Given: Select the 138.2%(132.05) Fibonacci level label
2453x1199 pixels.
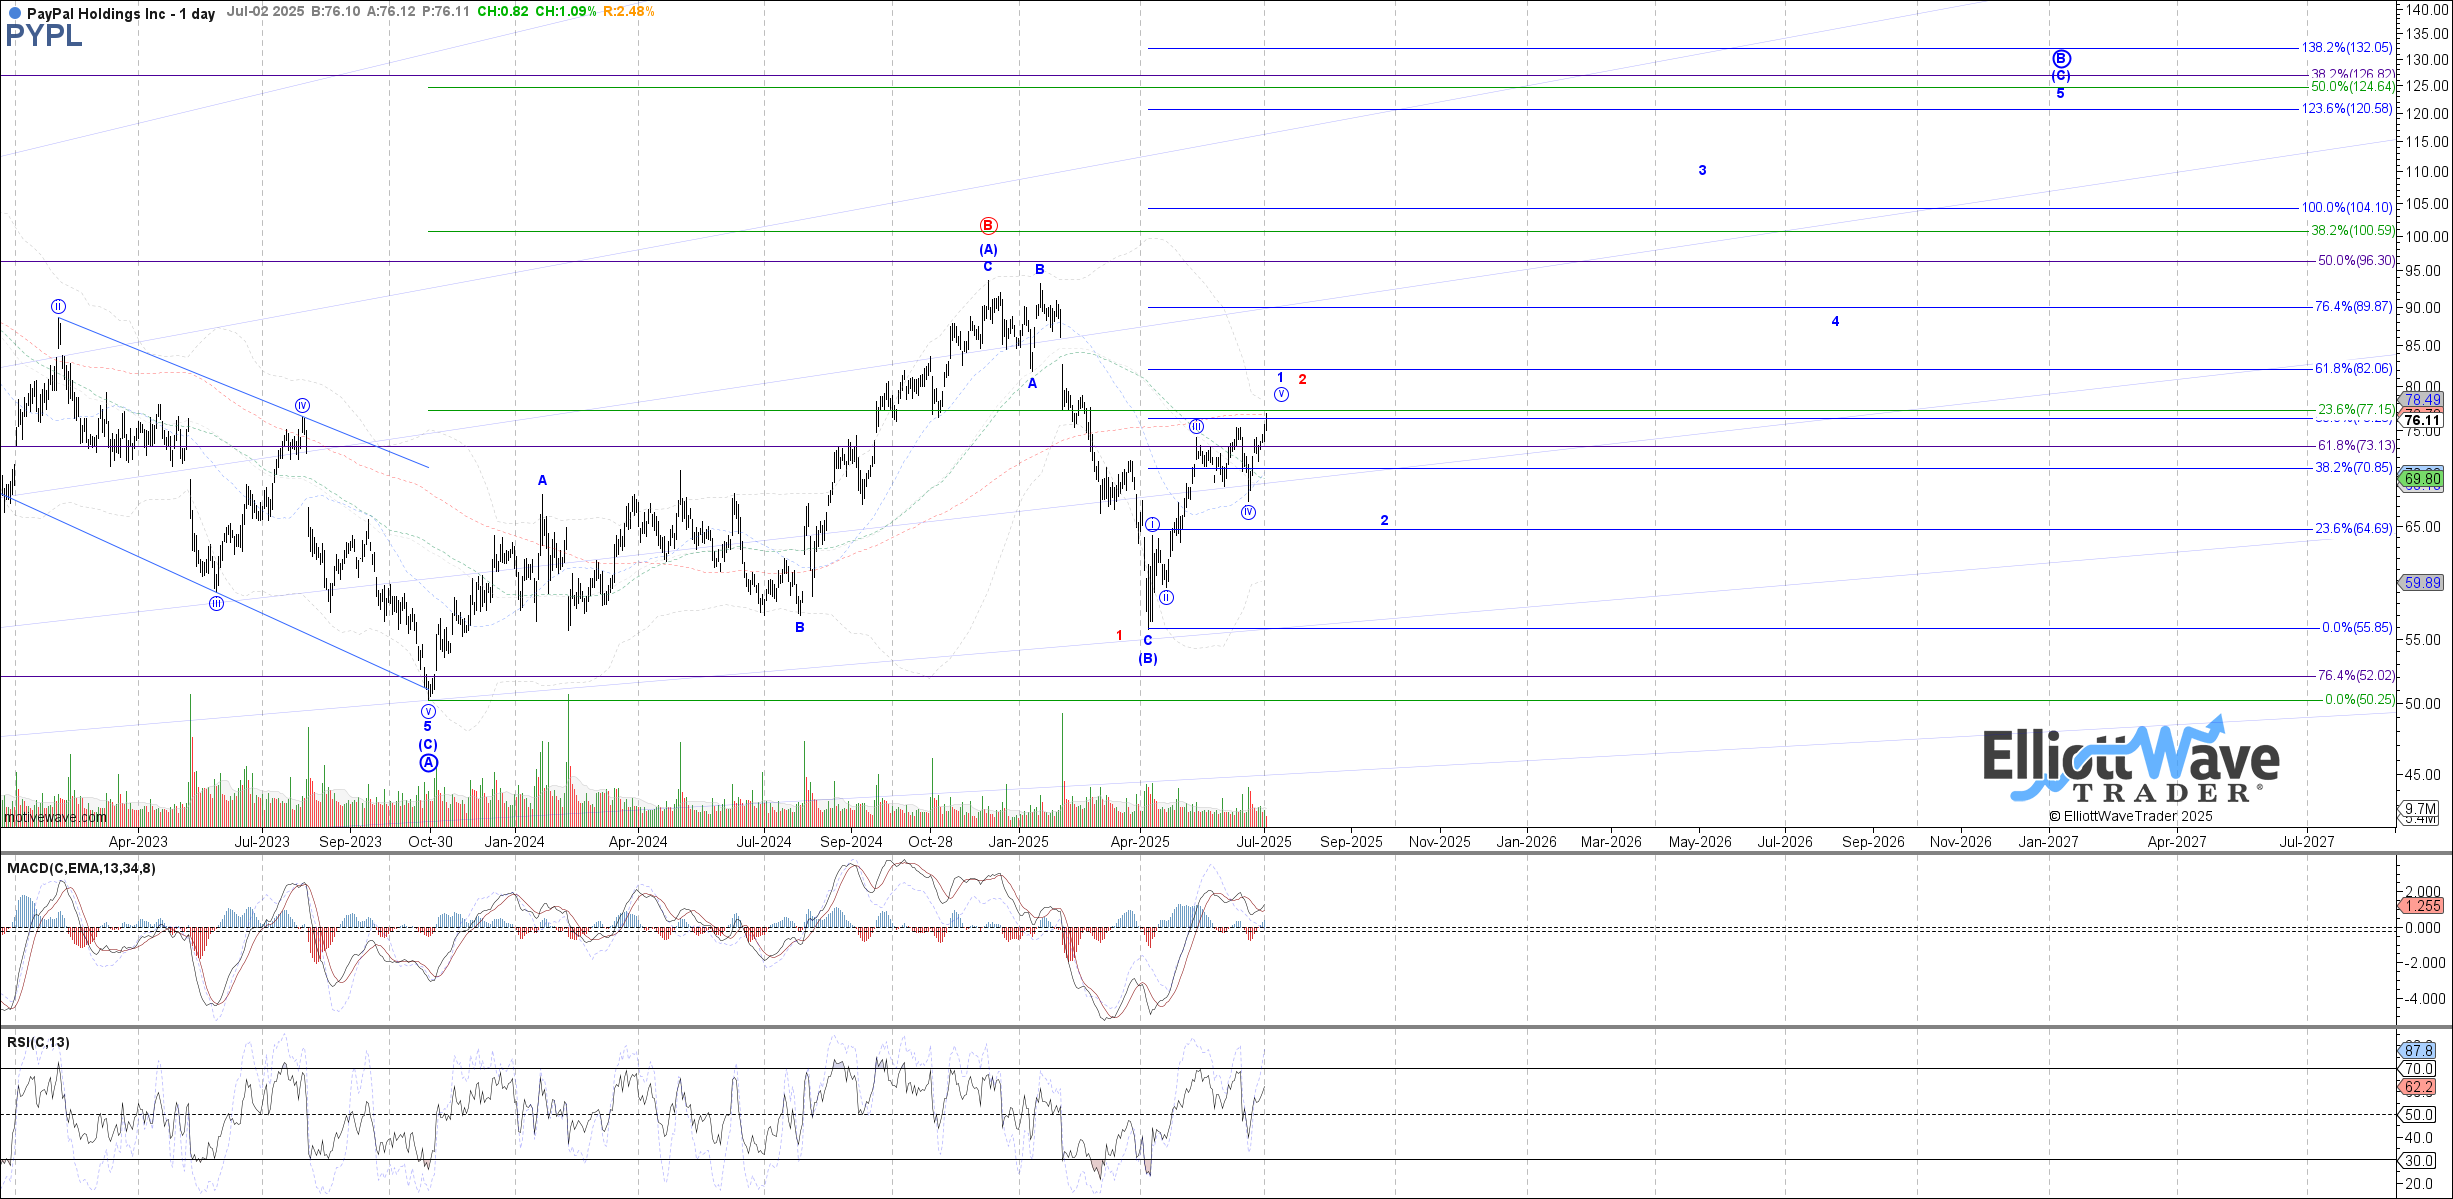Looking at the screenshot, I should (x=2346, y=48).
